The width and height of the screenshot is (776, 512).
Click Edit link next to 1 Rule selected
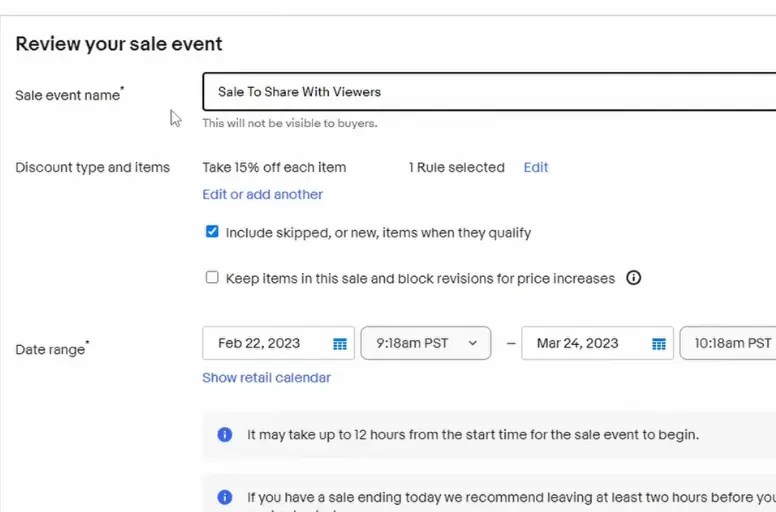(535, 168)
